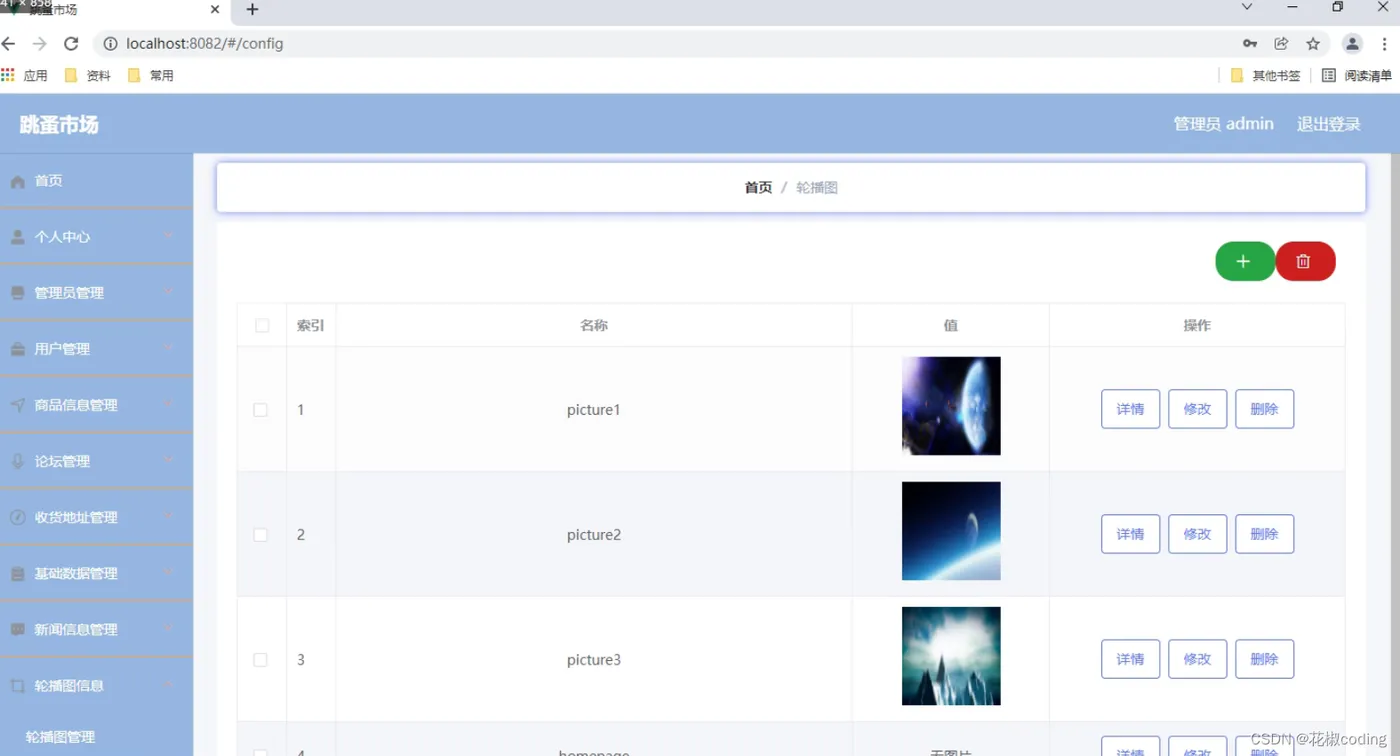Image resolution: width=1400 pixels, height=756 pixels.
Task: Collapse 轮播图信息 using its chevron arrow
Action: pos(168,685)
